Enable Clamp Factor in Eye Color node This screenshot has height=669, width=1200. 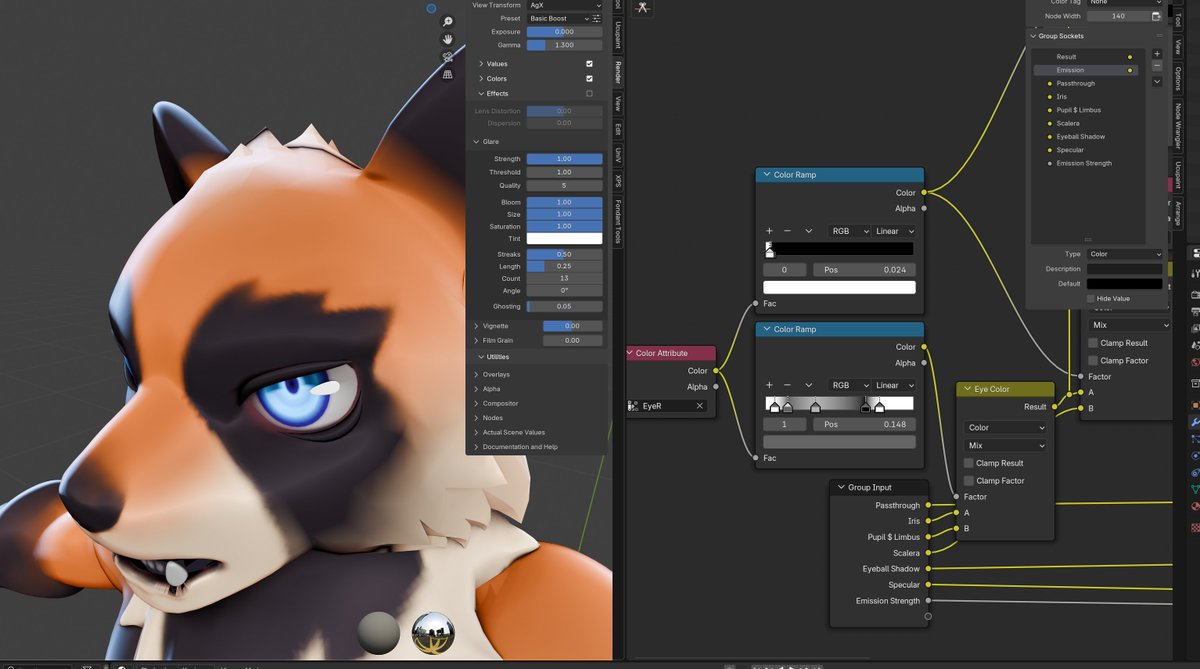(x=969, y=480)
